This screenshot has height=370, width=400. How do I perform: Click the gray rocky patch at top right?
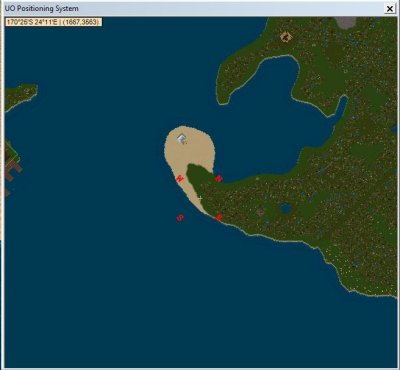point(346,23)
